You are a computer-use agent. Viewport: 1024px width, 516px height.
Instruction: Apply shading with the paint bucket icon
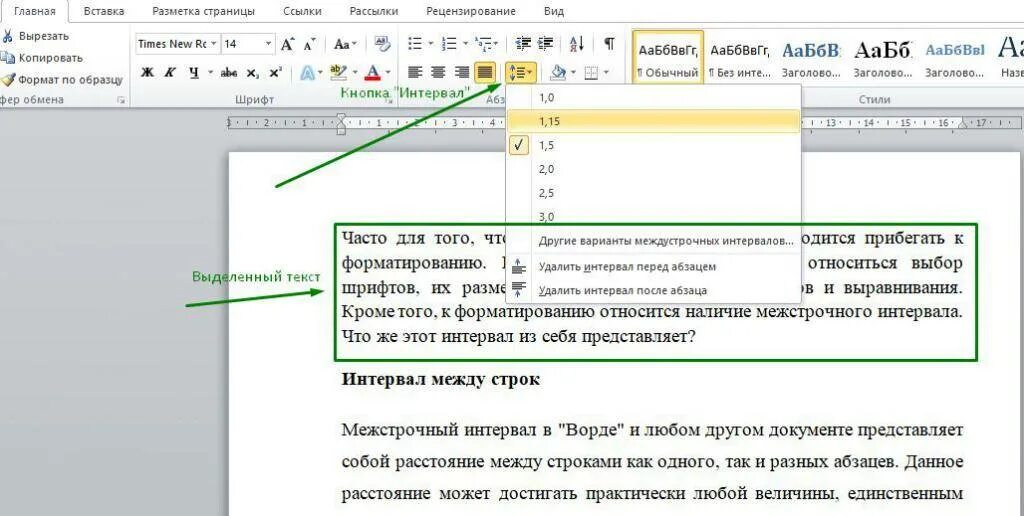click(558, 73)
